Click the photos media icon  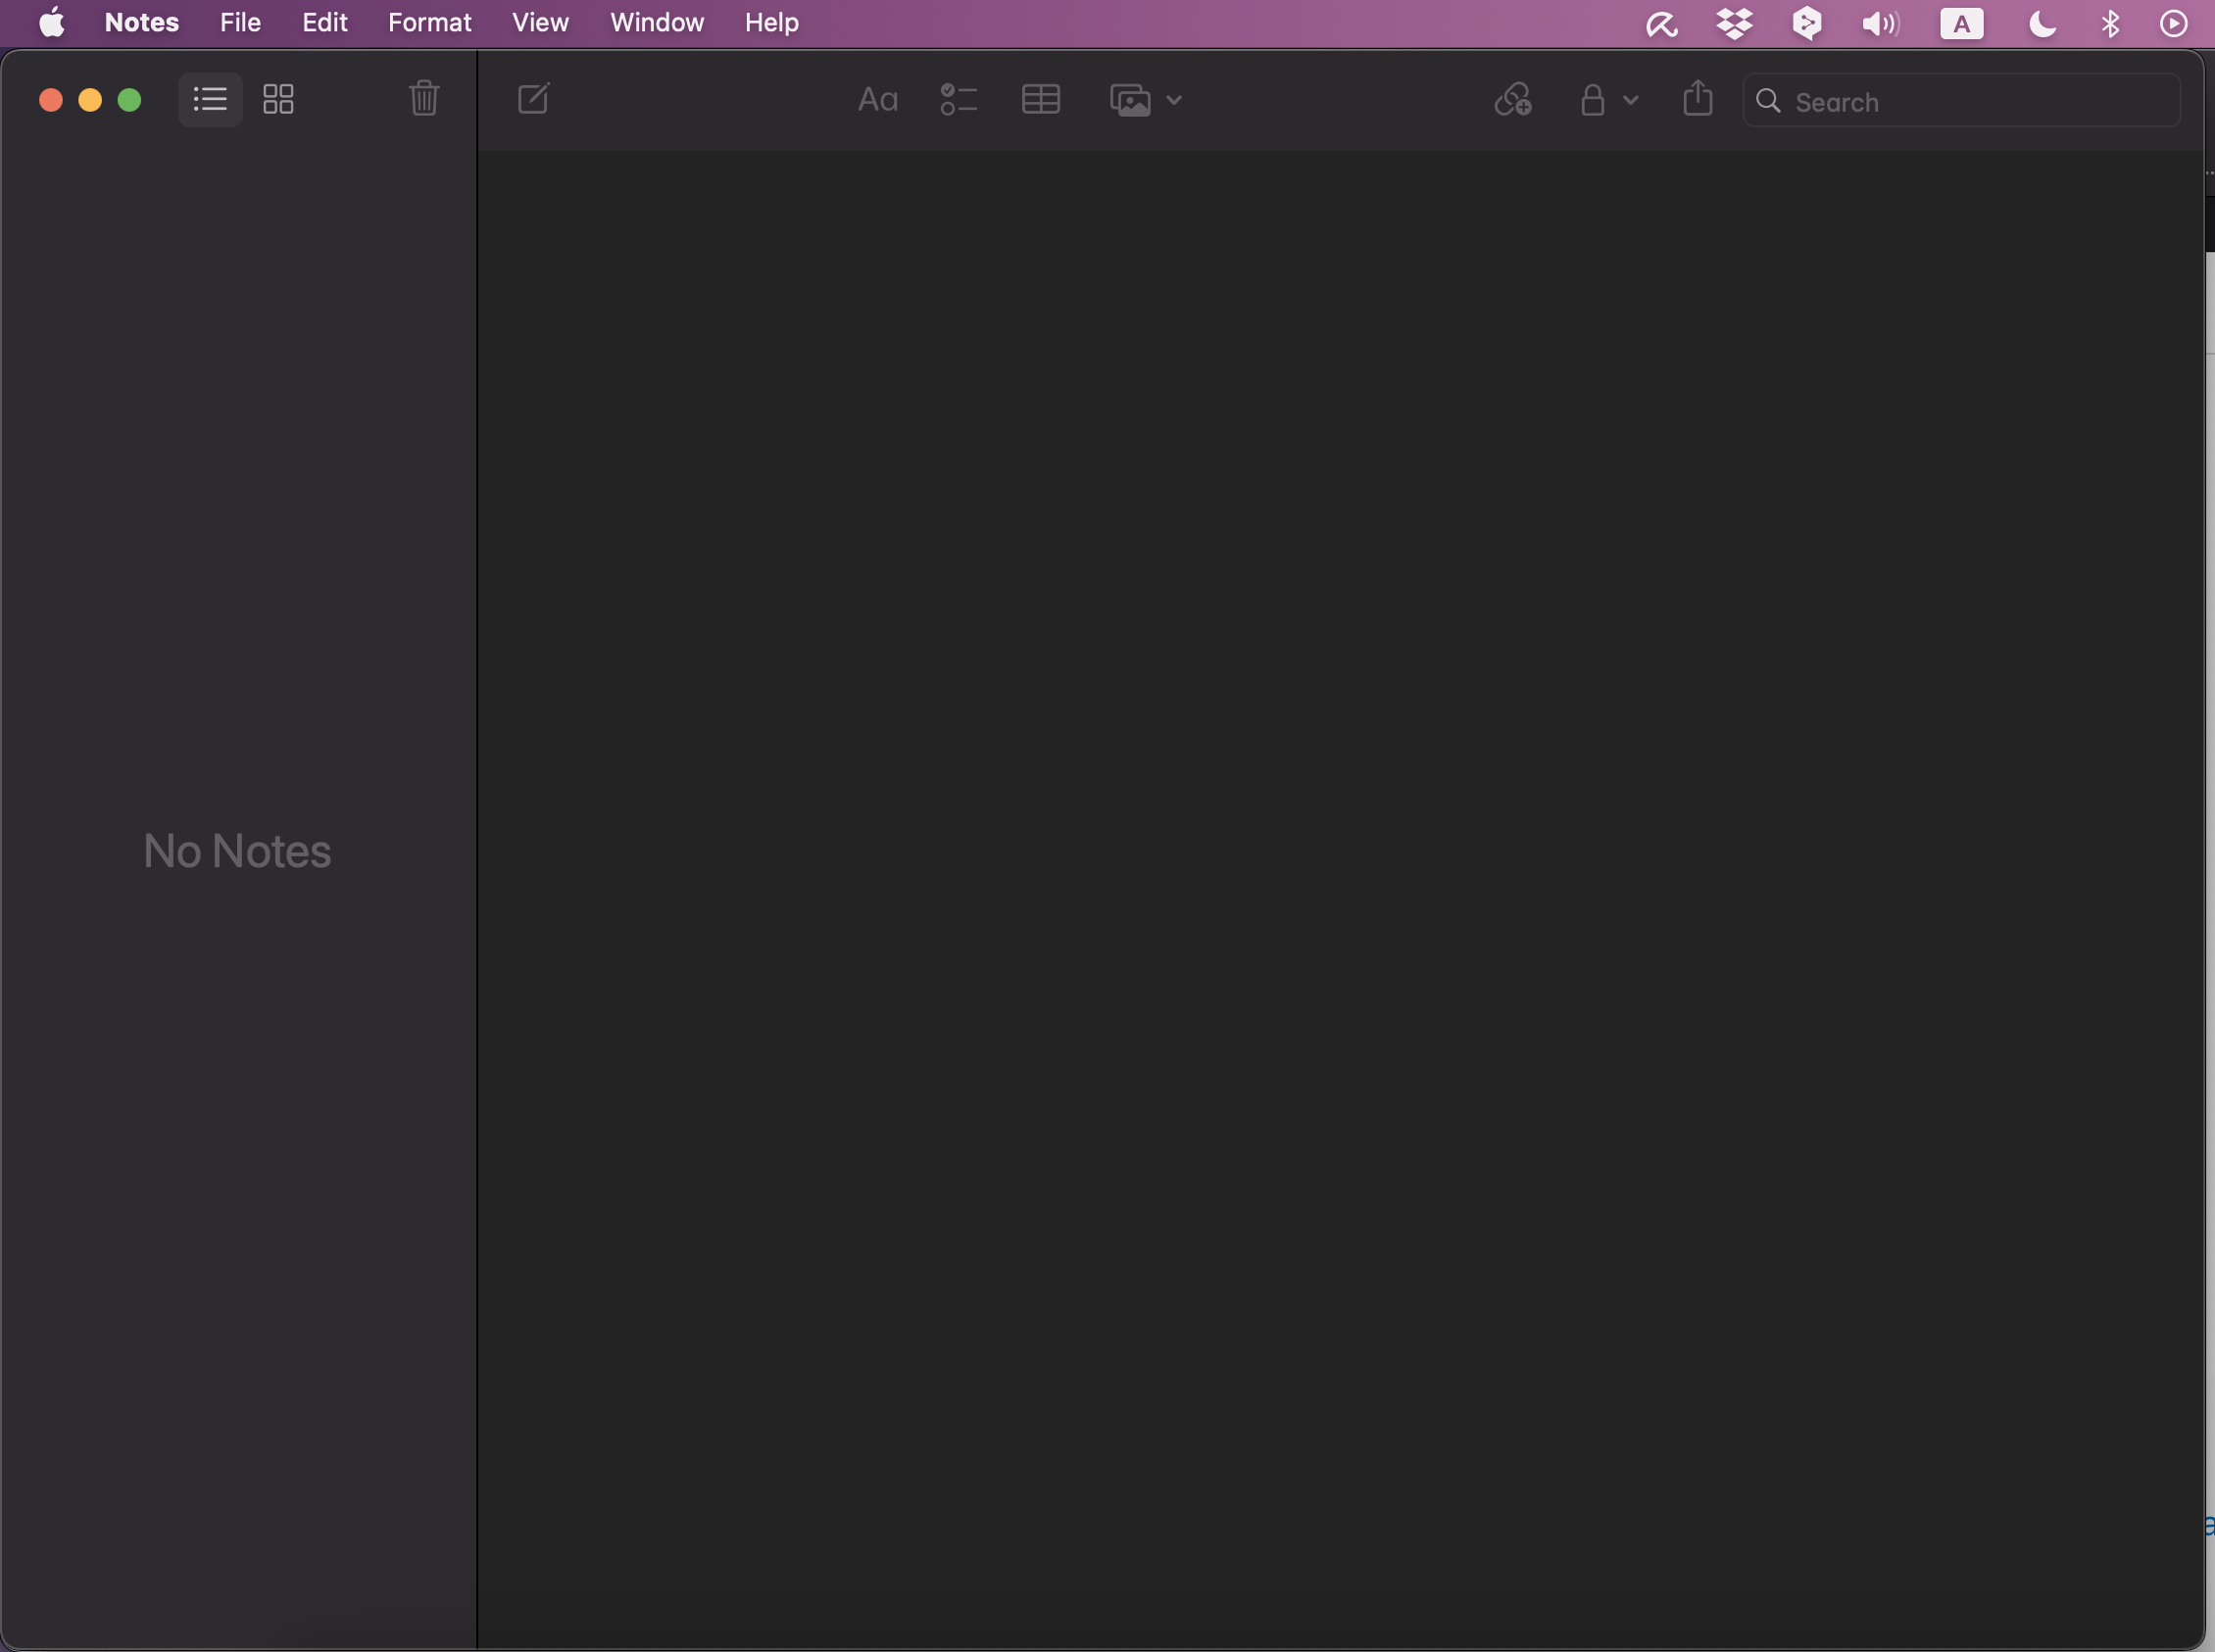[1130, 100]
